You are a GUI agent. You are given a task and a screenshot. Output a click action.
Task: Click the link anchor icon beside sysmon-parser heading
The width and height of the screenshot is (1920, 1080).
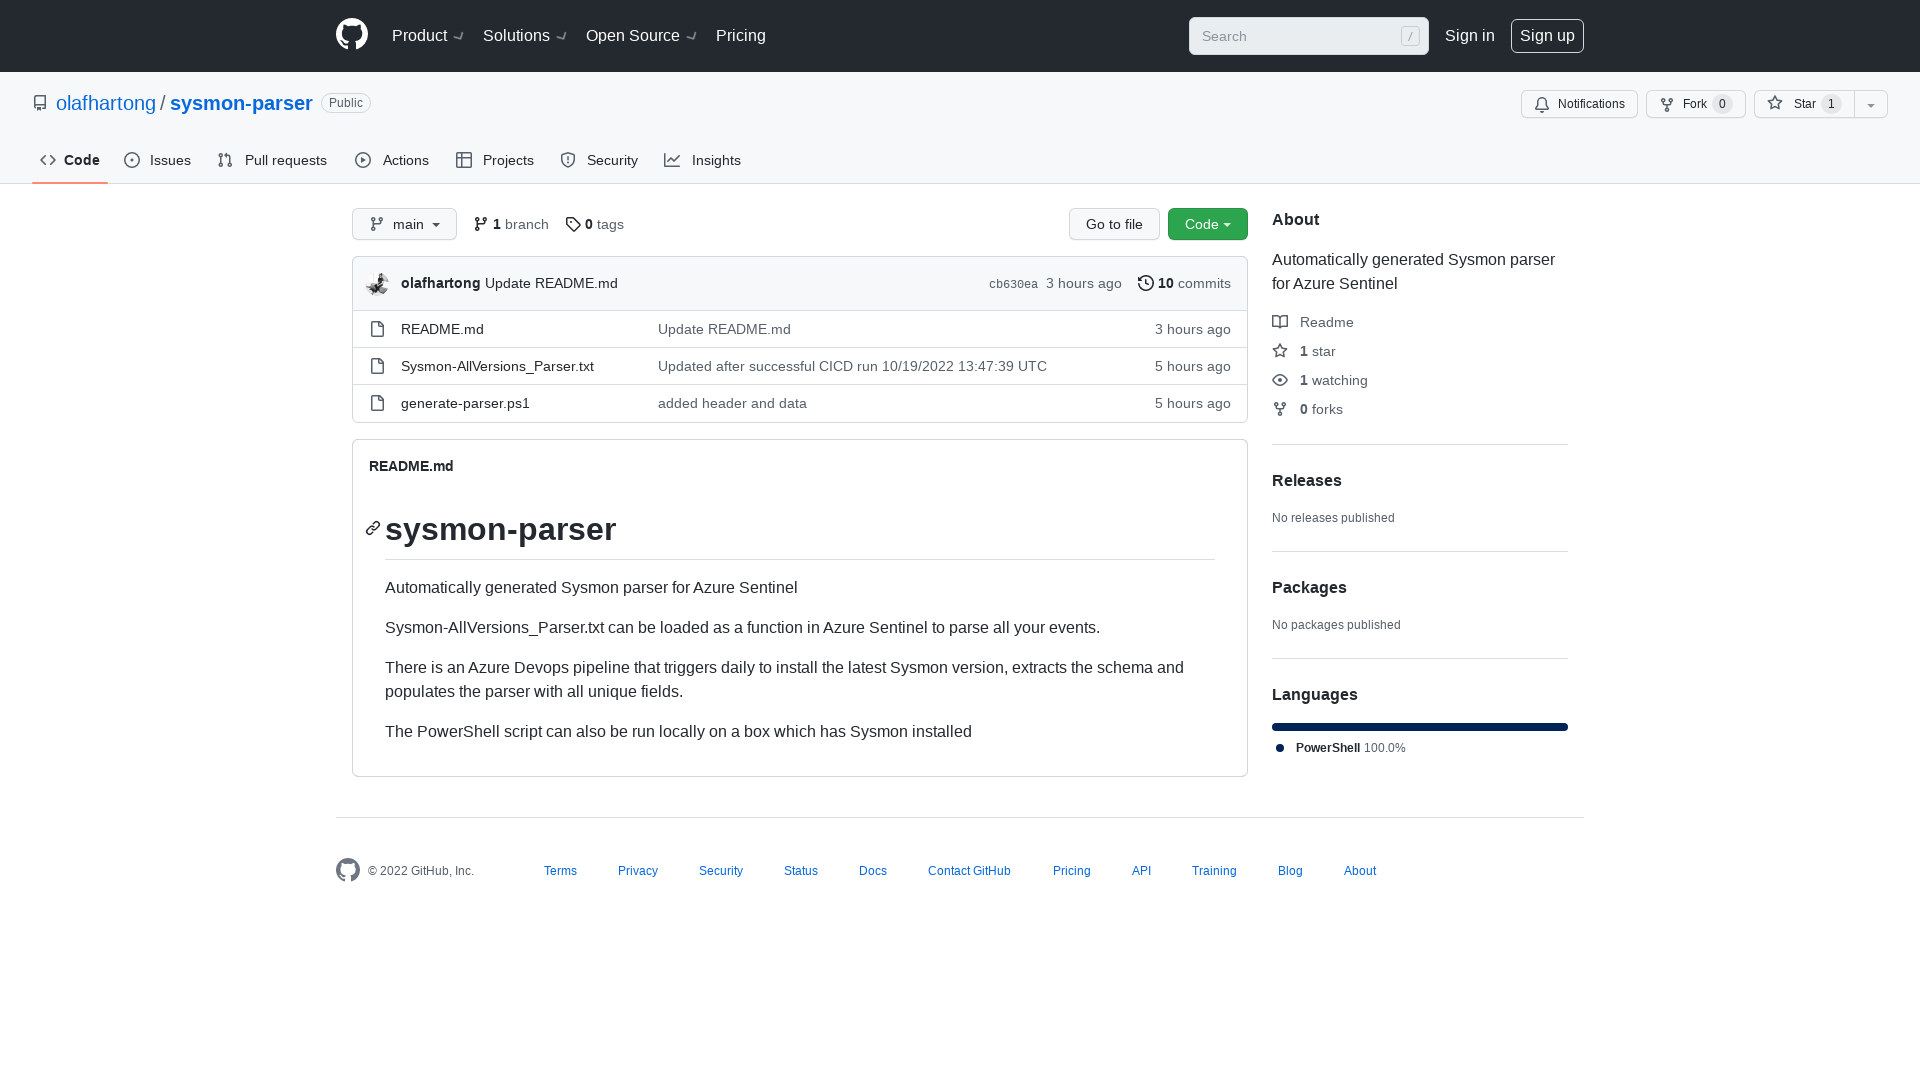click(x=372, y=528)
